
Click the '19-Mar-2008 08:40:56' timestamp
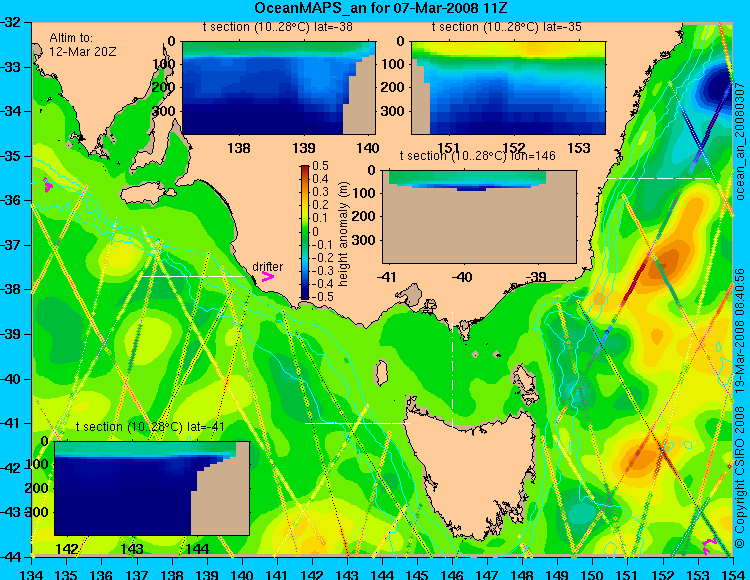(x=740, y=330)
